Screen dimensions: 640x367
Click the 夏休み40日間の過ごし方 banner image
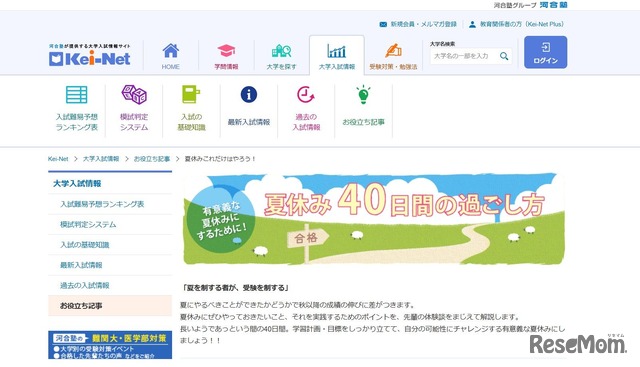374,219
